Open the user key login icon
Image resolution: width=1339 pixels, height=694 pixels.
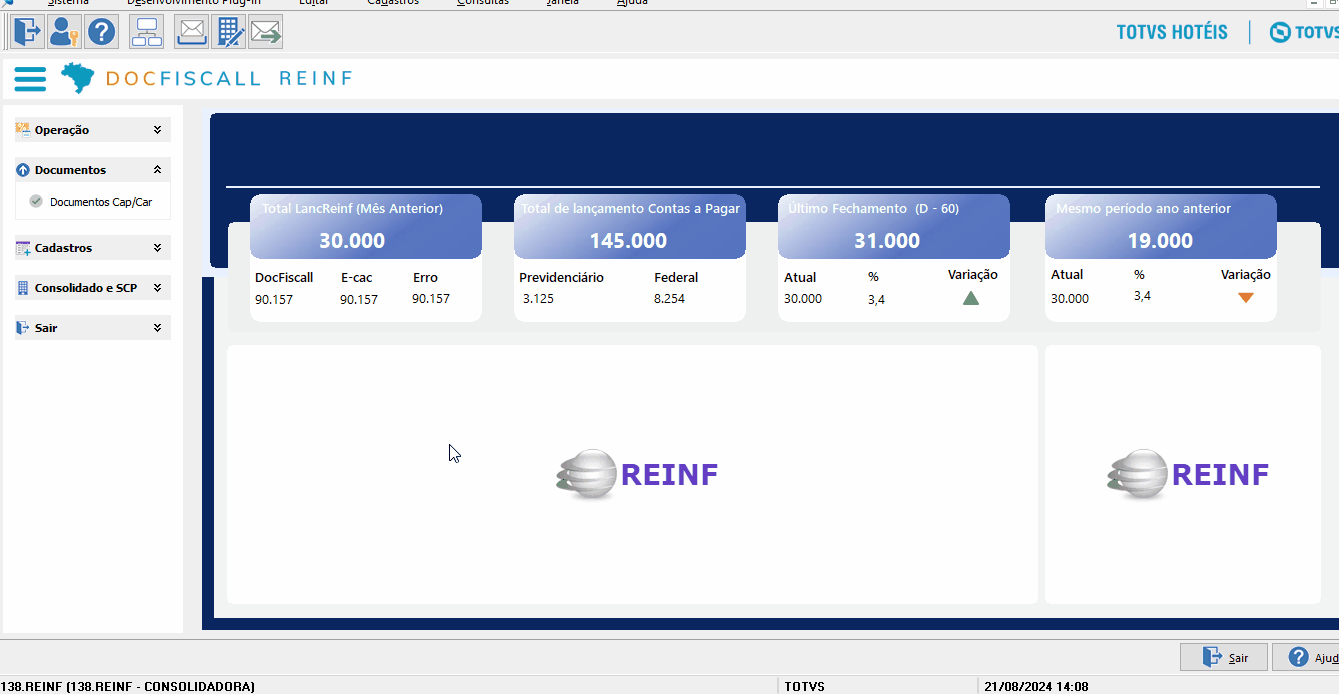point(65,32)
